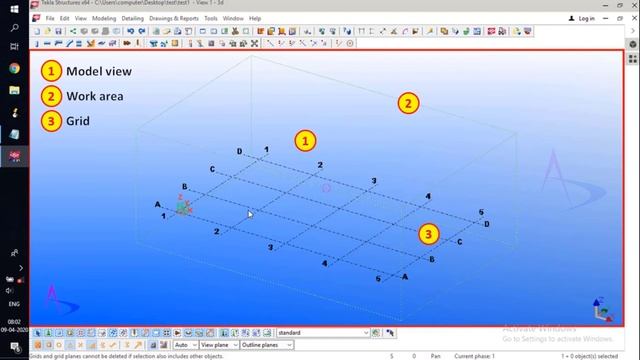Click 'Current phase: 1' in status bar
The height and width of the screenshot is (360, 640).
coord(474,356)
